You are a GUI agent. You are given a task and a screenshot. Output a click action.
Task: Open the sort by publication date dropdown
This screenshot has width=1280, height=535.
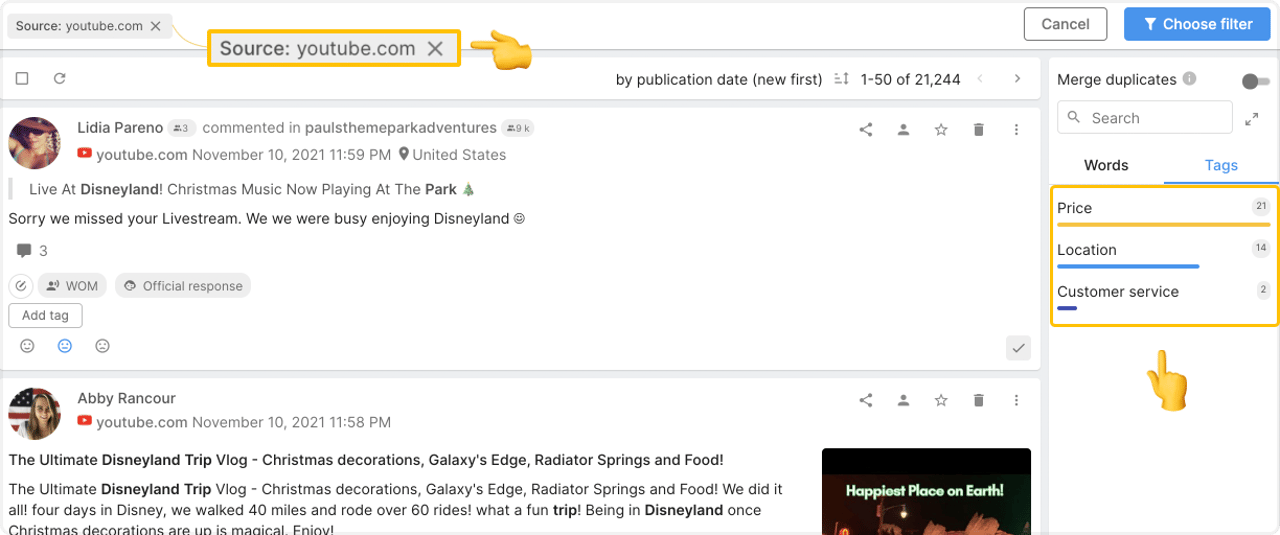click(719, 79)
